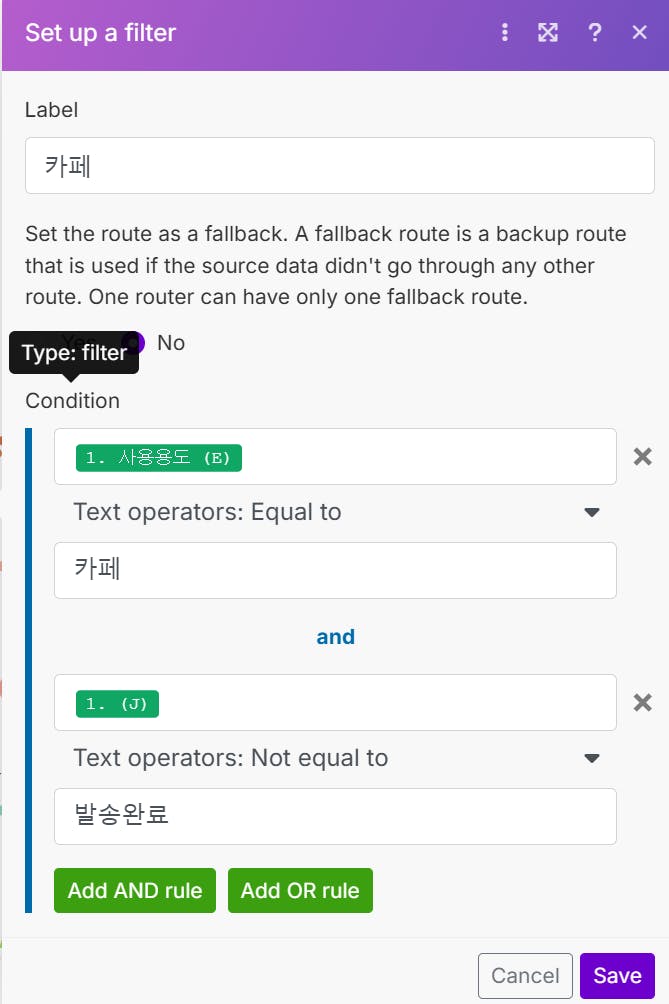Open the 'Text operators: Not equal to' dropdown
669x1004 pixels.
tap(336, 758)
